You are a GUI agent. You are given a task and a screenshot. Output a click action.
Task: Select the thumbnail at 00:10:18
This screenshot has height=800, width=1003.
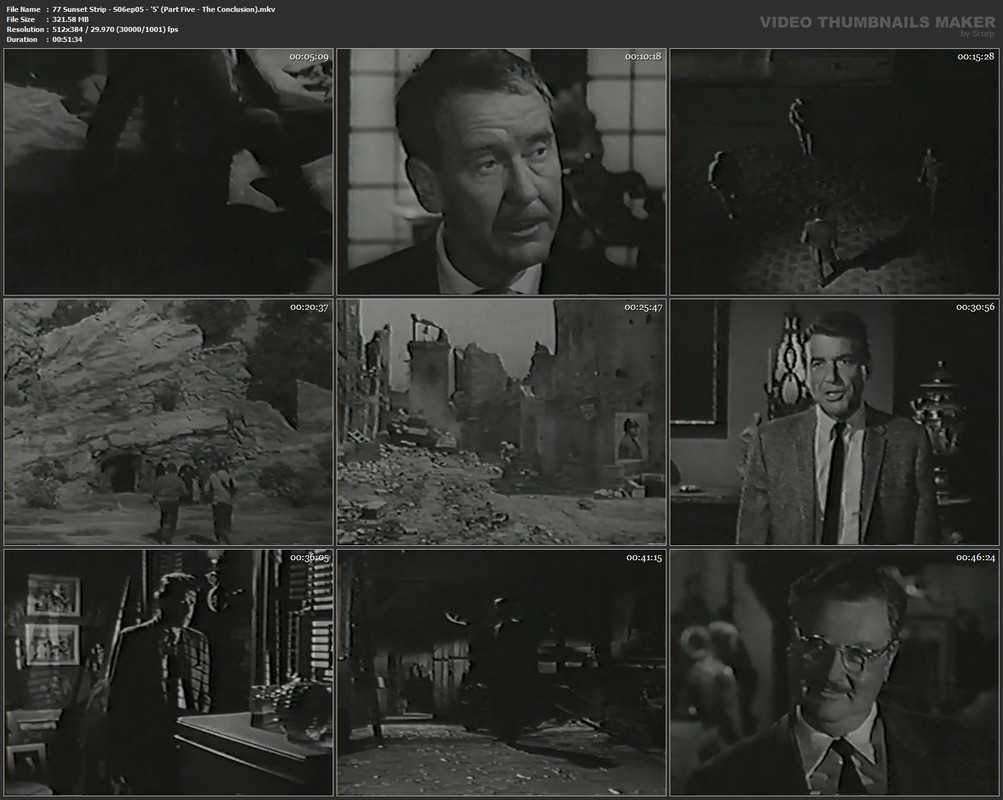(502, 172)
